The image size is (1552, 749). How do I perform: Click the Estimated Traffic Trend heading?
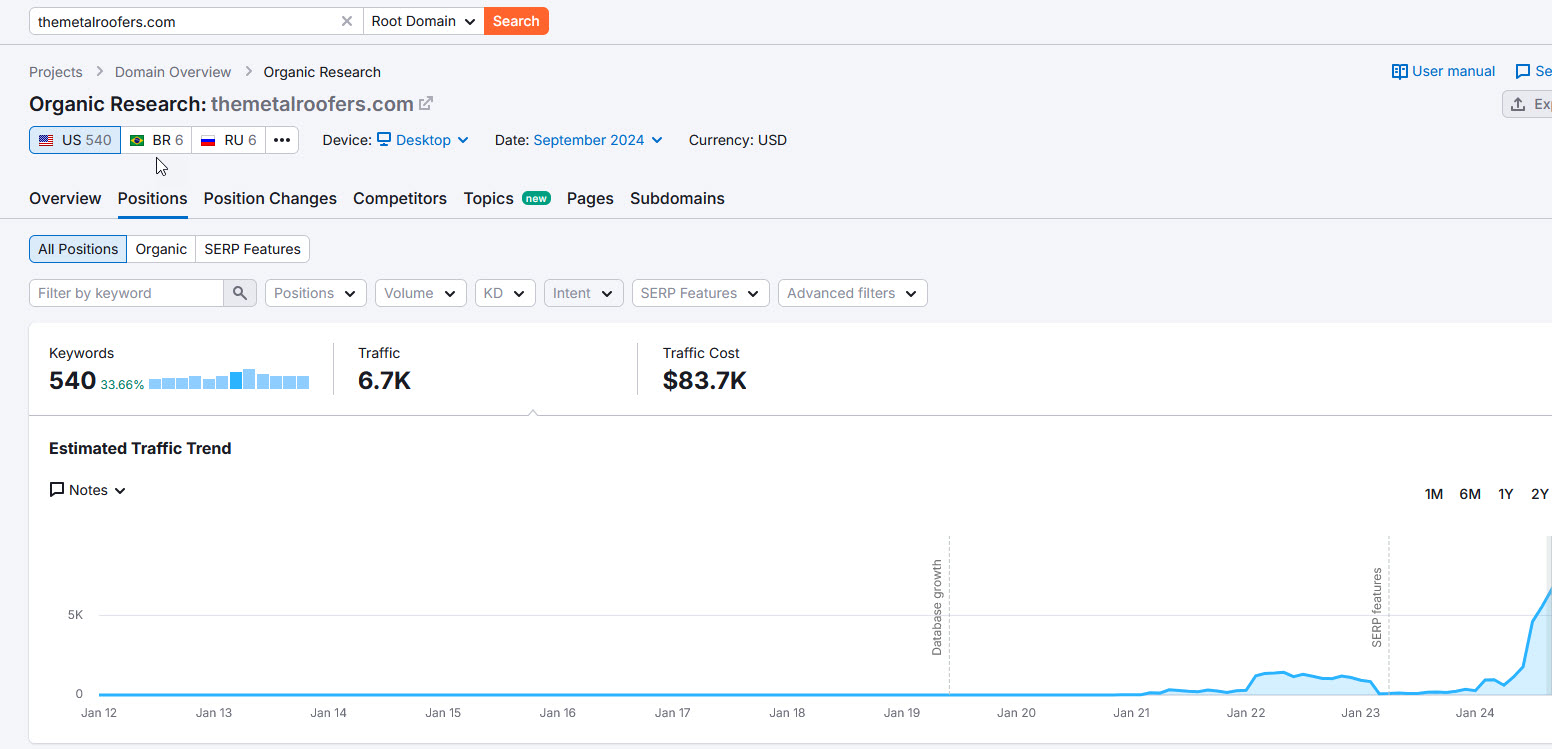coord(140,448)
